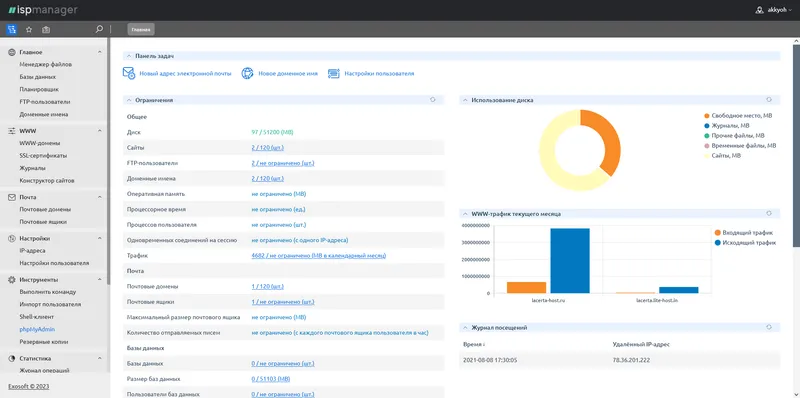Sort visits by Время column header

474,344
